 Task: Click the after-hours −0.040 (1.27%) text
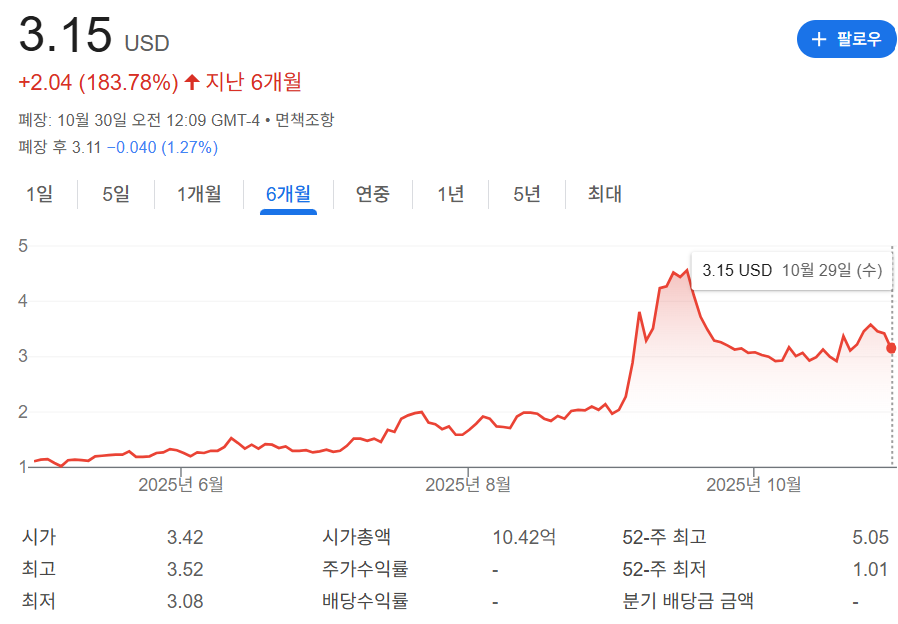click(x=162, y=148)
